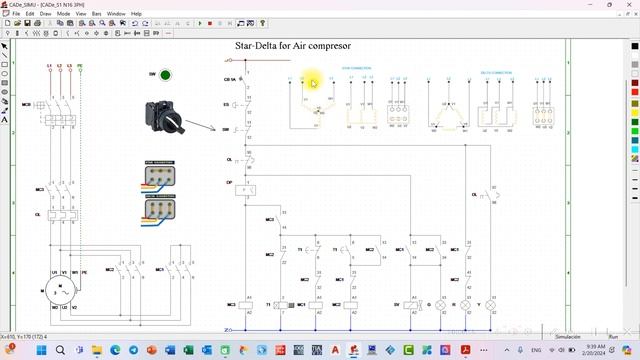Open the Windows Start menu
This screenshot has width=640, height=360.
tap(42, 350)
